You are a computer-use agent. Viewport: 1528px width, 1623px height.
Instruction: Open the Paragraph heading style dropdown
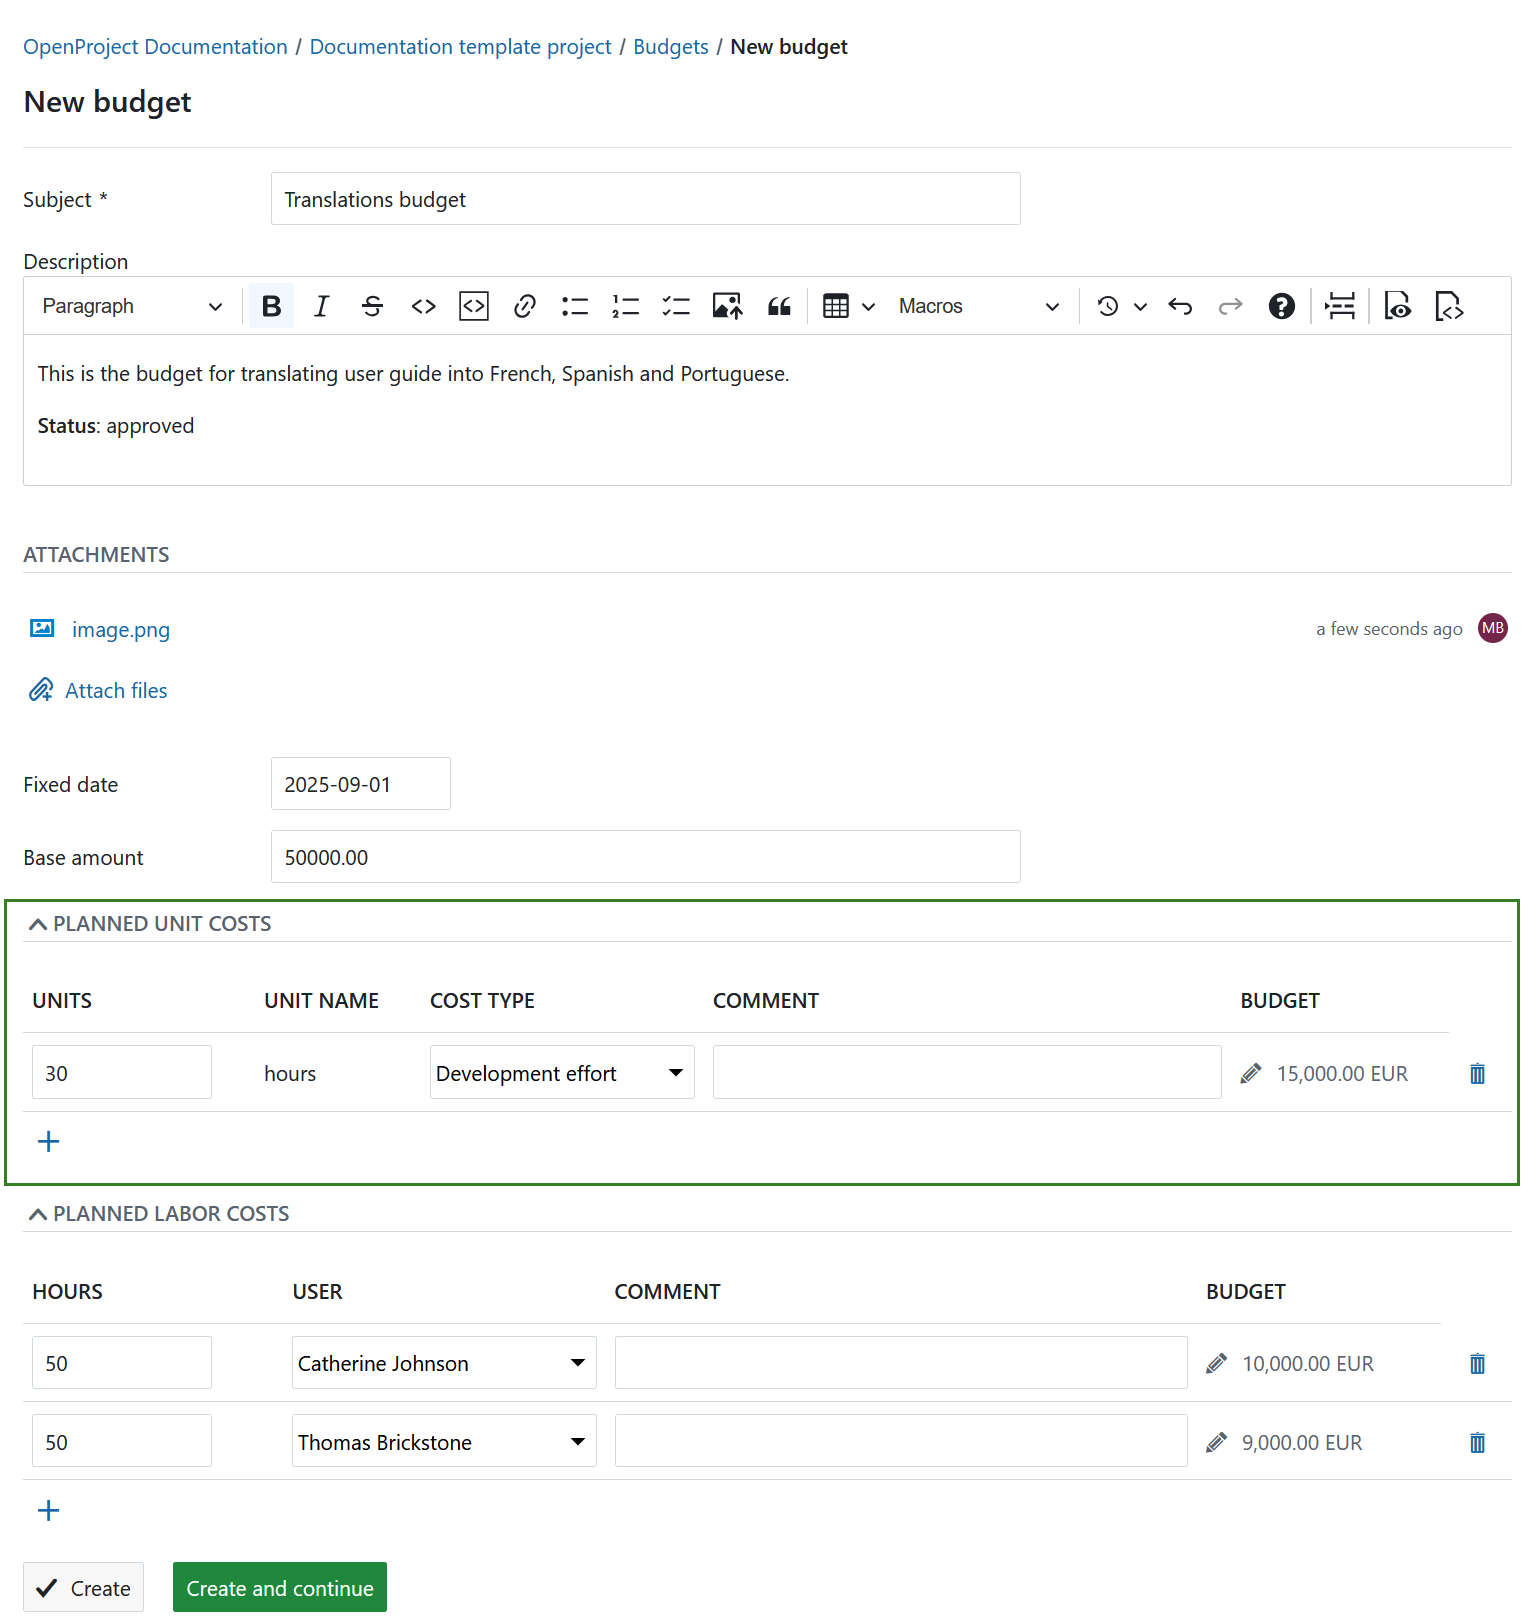132,306
